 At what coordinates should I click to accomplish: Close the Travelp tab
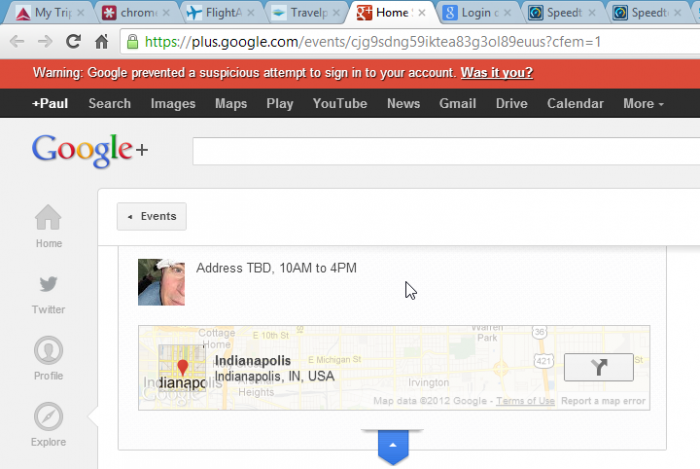click(336, 13)
